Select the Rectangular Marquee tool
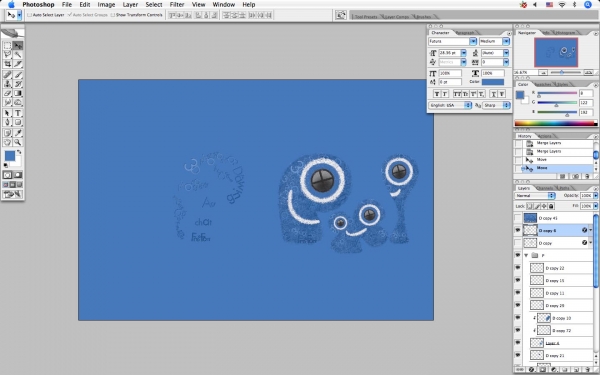This screenshot has width=600, height=375. tap(7, 46)
